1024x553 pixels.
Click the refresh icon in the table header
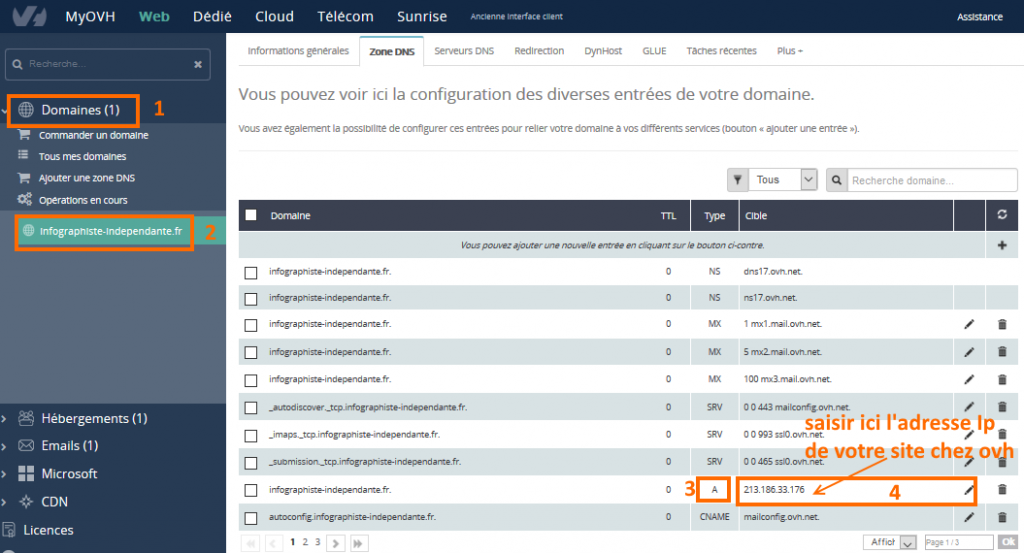coord(1002,215)
